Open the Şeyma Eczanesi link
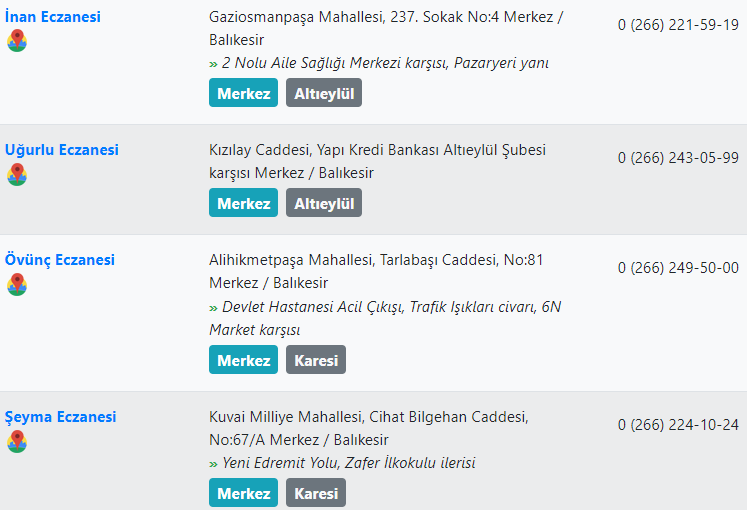747x510 pixels. point(61,417)
